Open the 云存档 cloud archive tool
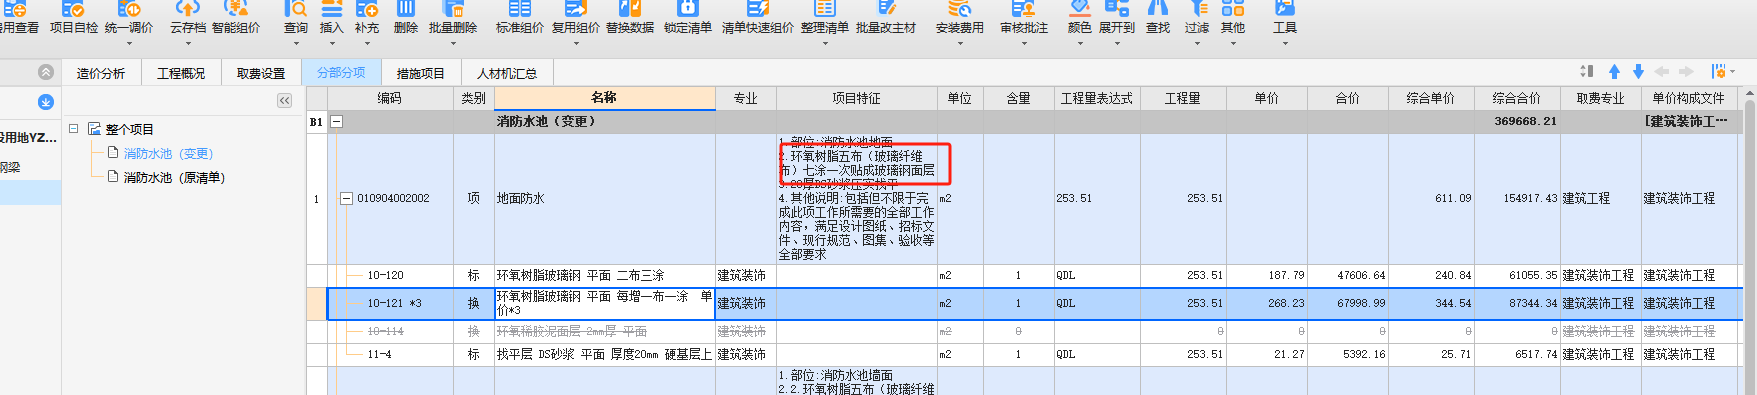The height and width of the screenshot is (395, 1757). click(x=187, y=18)
